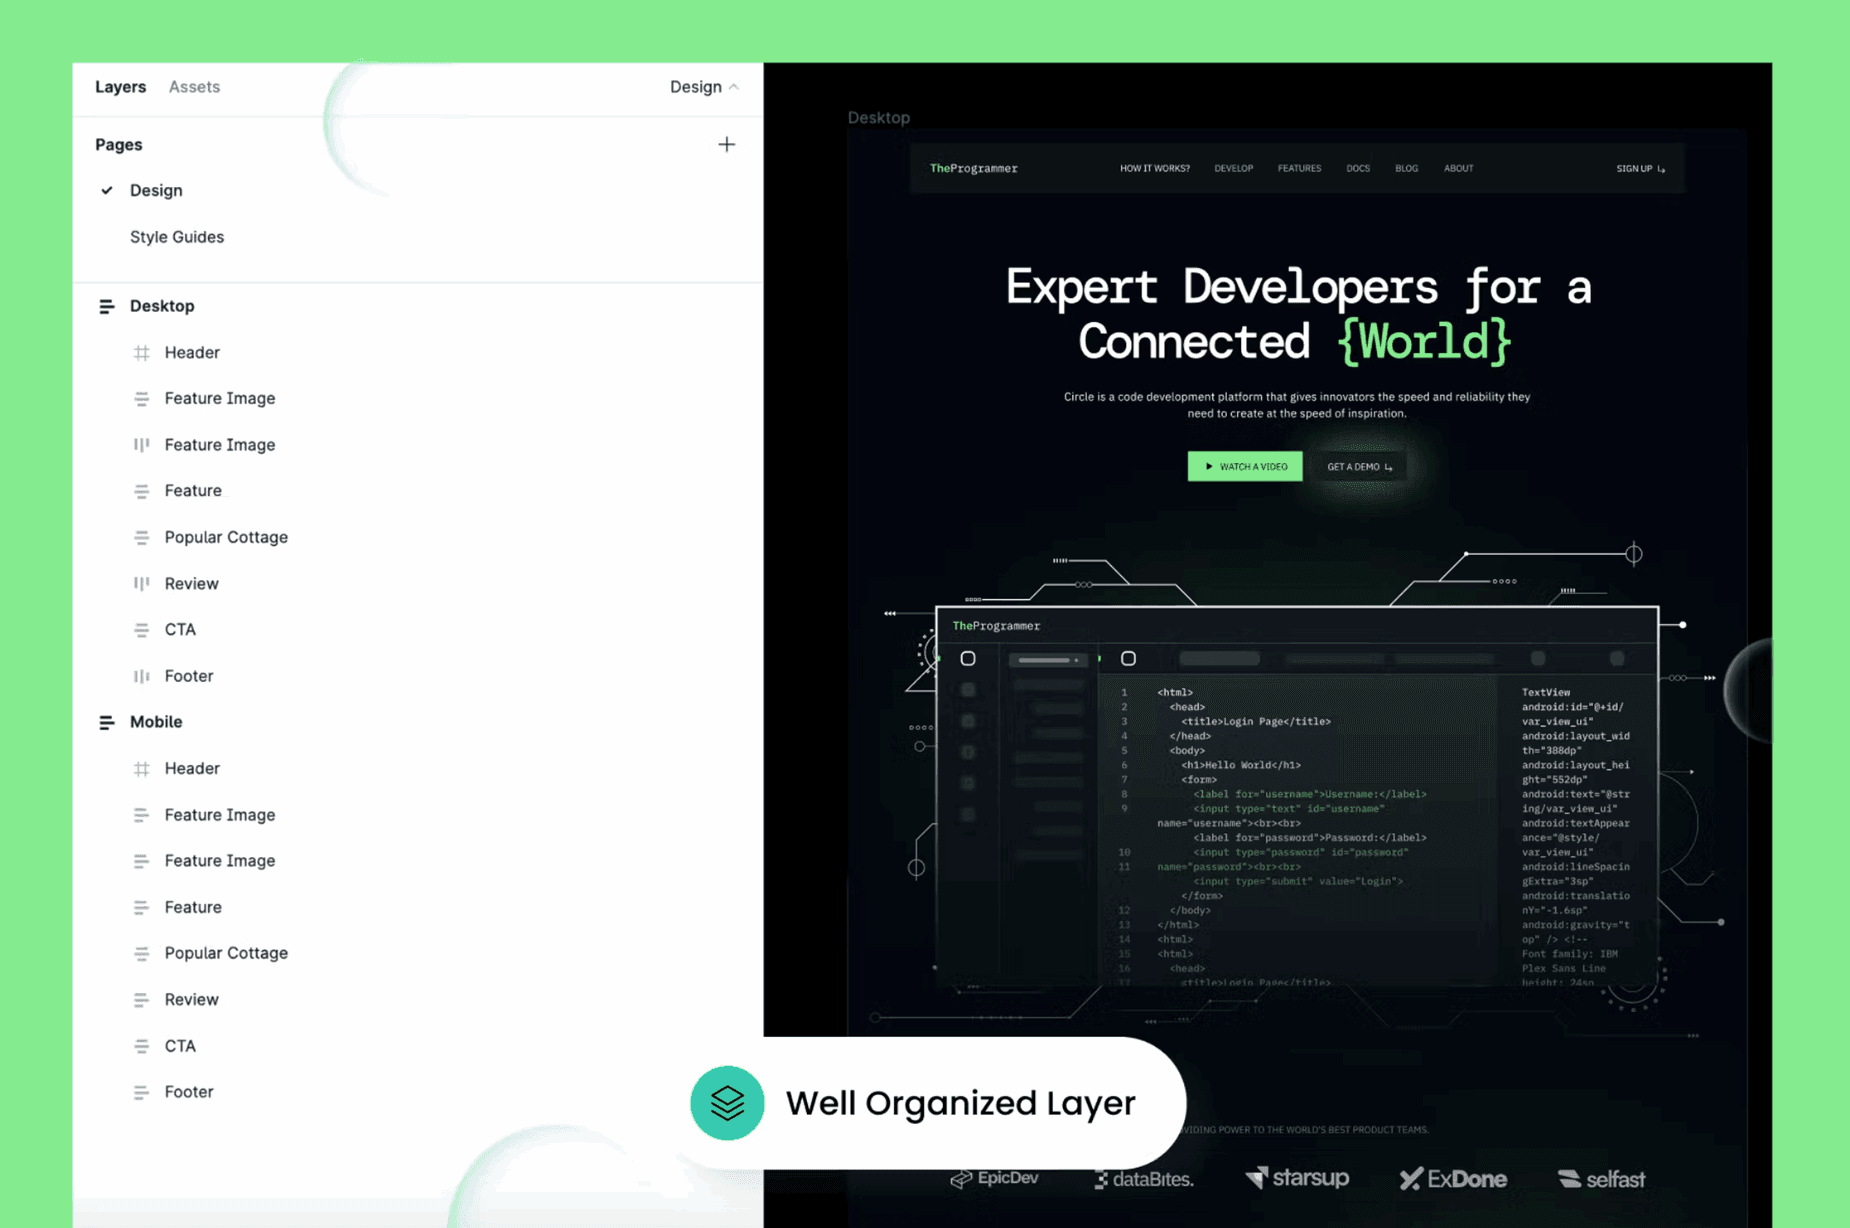The height and width of the screenshot is (1228, 1850).
Task: Click the plus icon to add page
Action: [726, 145]
